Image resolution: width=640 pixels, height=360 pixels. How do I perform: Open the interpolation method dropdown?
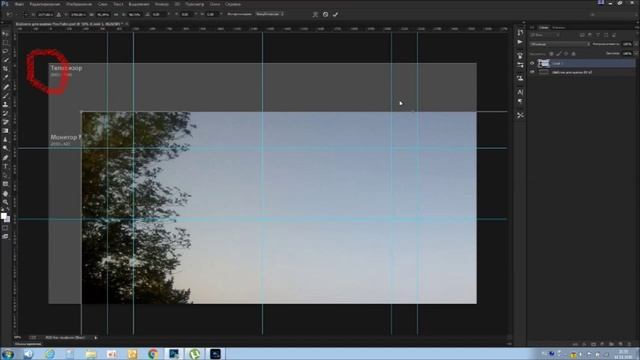pyautogui.click(x=269, y=14)
